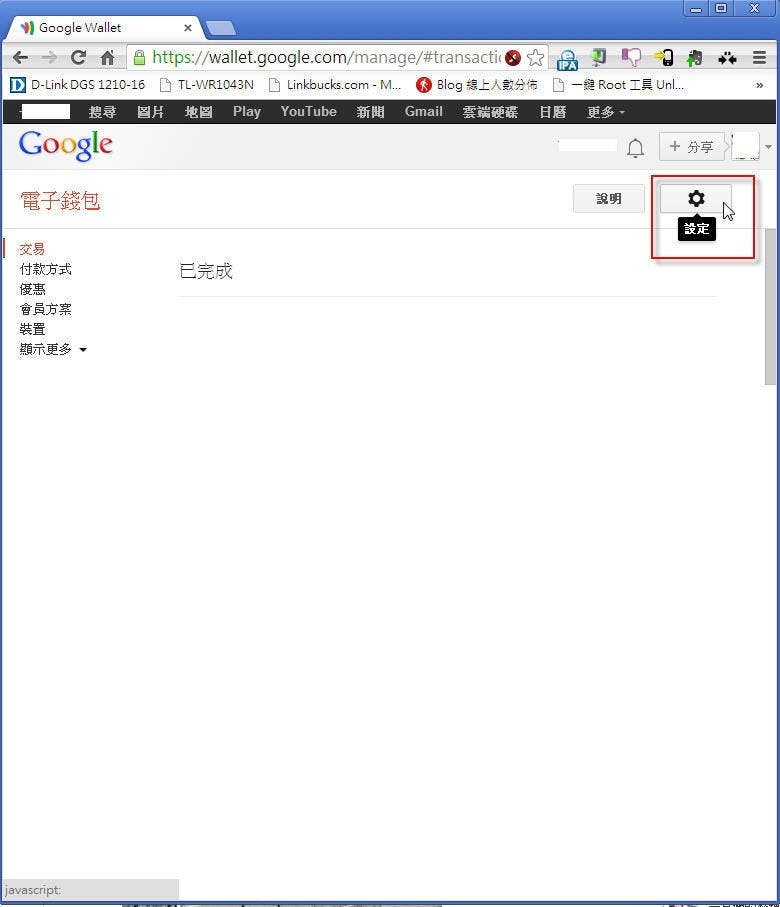Open the browser home page icon
Image resolution: width=780 pixels, height=907 pixels.
[x=108, y=57]
